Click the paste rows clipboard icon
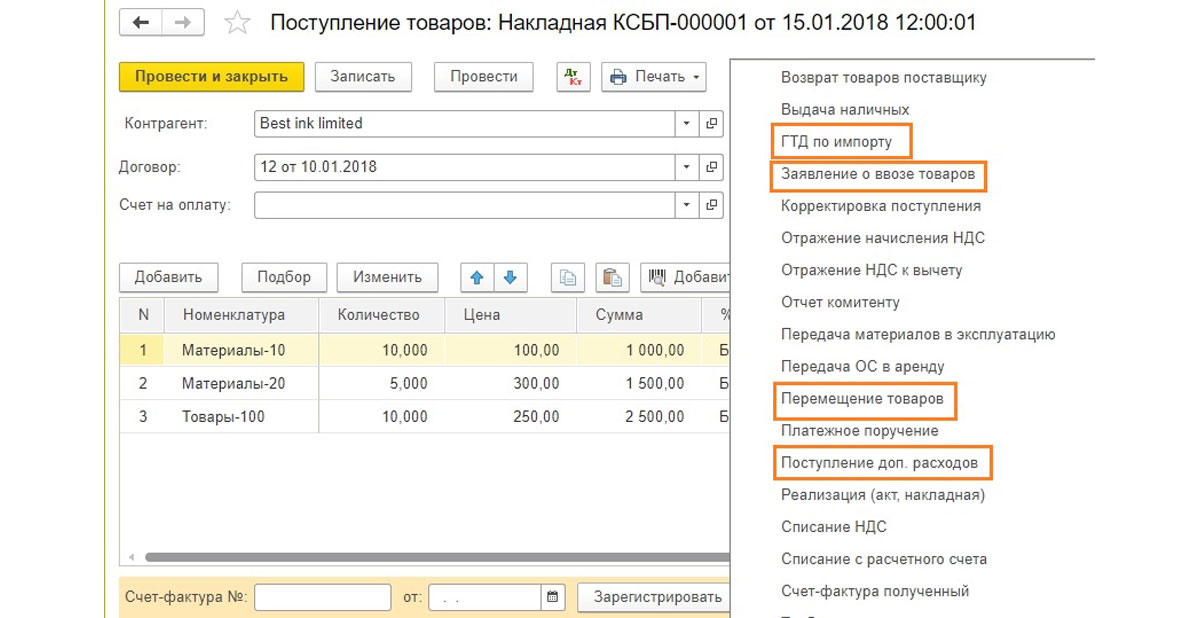Screen dimensions: 1200x618 click(x=611, y=277)
